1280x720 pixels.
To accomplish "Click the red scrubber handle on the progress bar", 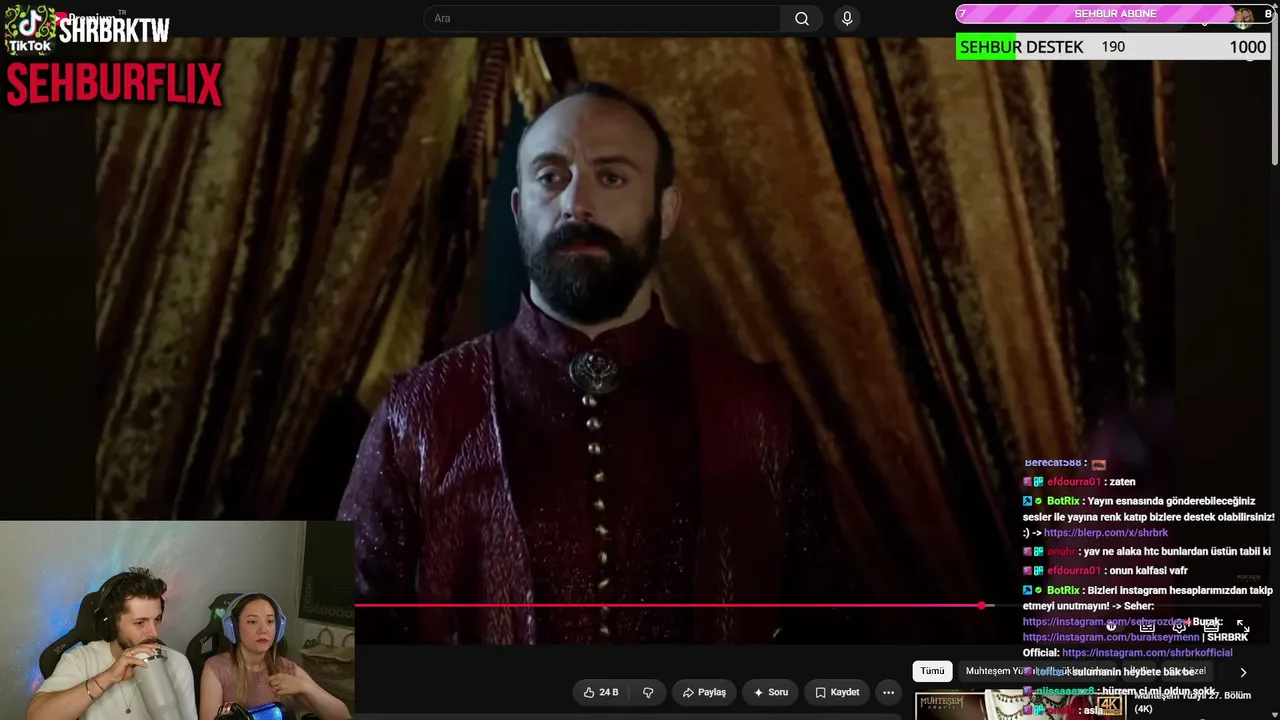I will tap(982, 606).
